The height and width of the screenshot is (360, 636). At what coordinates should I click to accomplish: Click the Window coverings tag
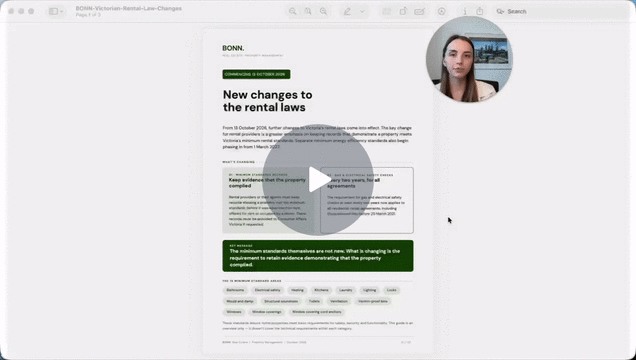267,312
